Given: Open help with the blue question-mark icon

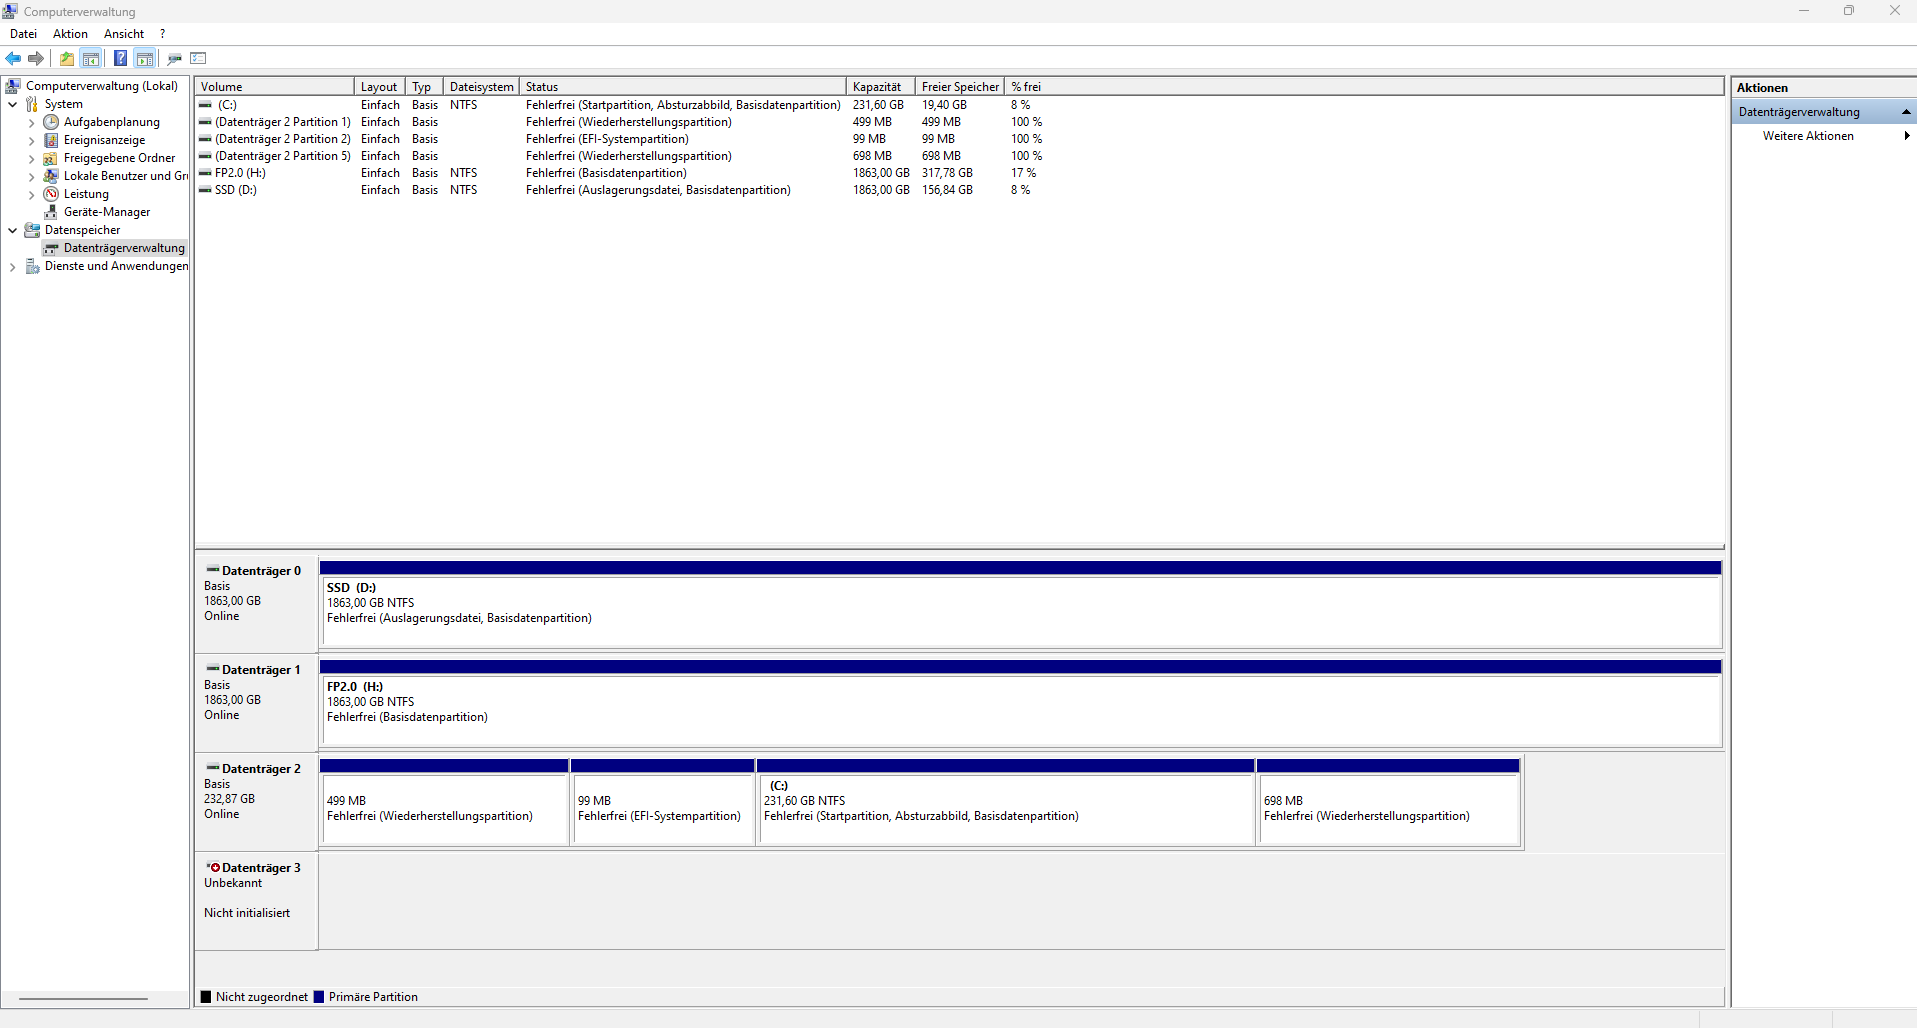Looking at the screenshot, I should coord(120,58).
